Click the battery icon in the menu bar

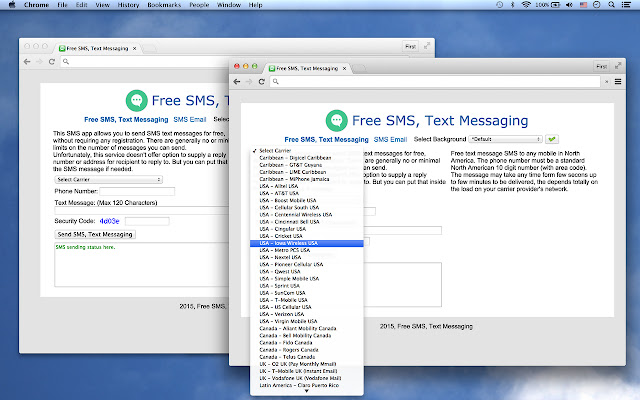point(556,5)
